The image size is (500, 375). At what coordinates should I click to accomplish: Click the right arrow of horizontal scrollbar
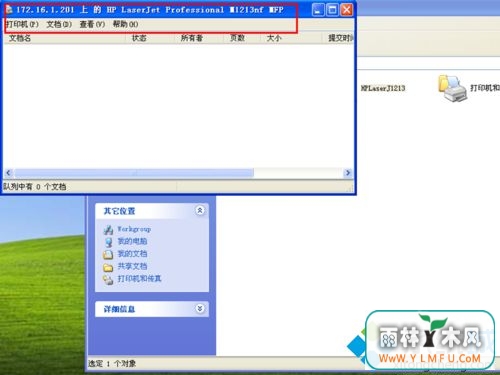[x=348, y=173]
